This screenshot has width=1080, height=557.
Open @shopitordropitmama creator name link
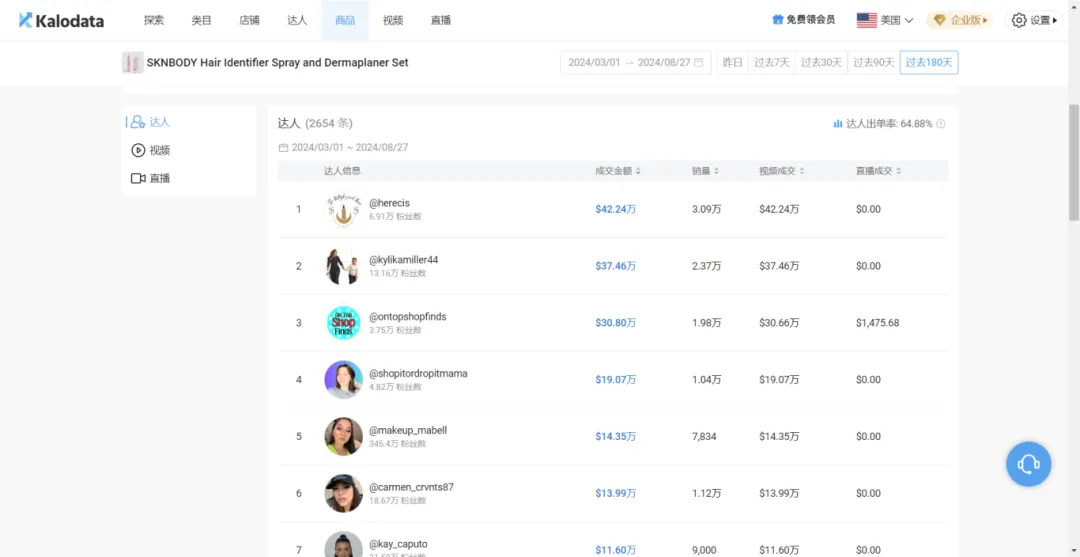(418, 374)
